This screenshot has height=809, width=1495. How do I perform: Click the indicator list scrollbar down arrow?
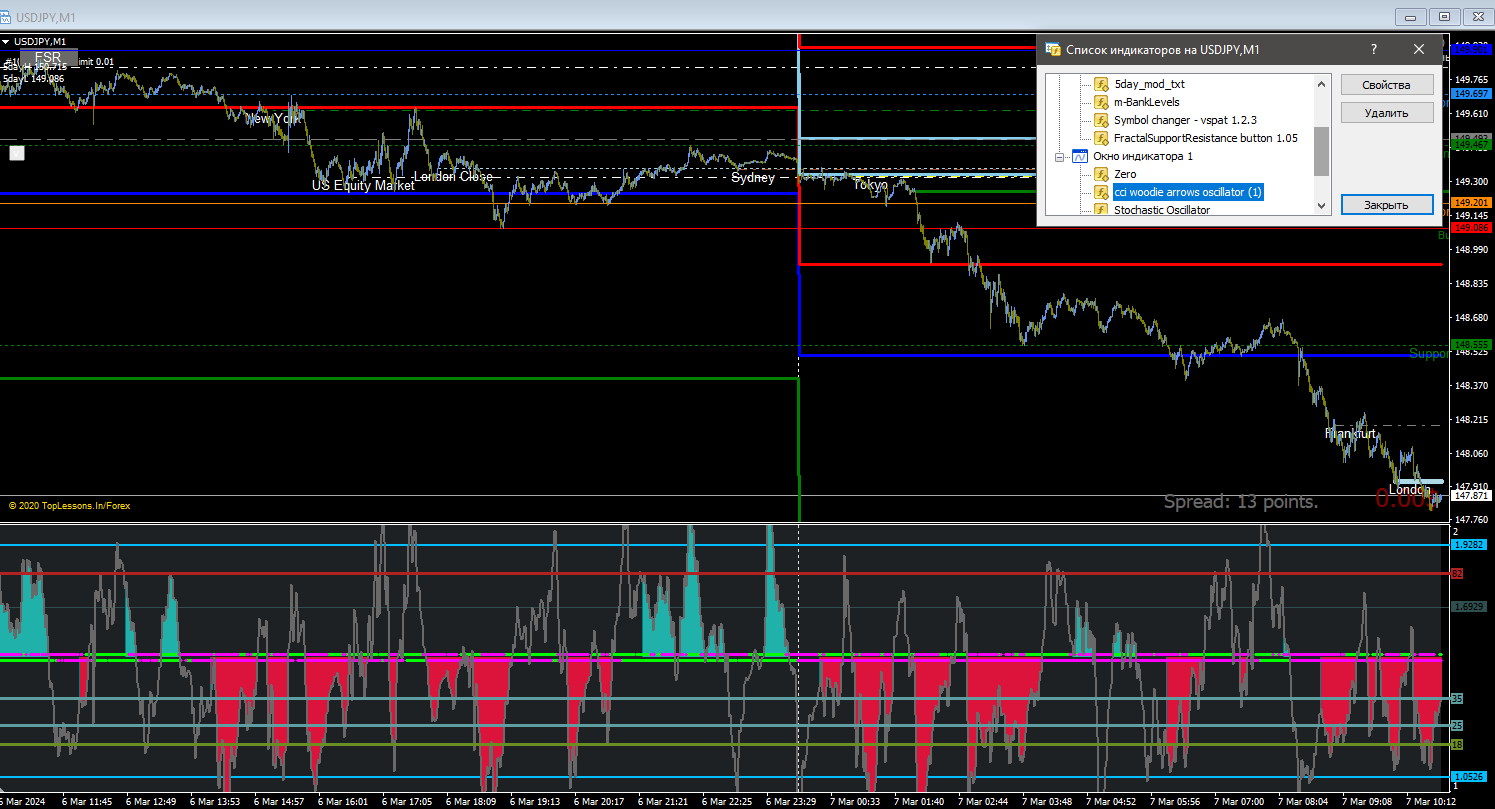(1321, 206)
